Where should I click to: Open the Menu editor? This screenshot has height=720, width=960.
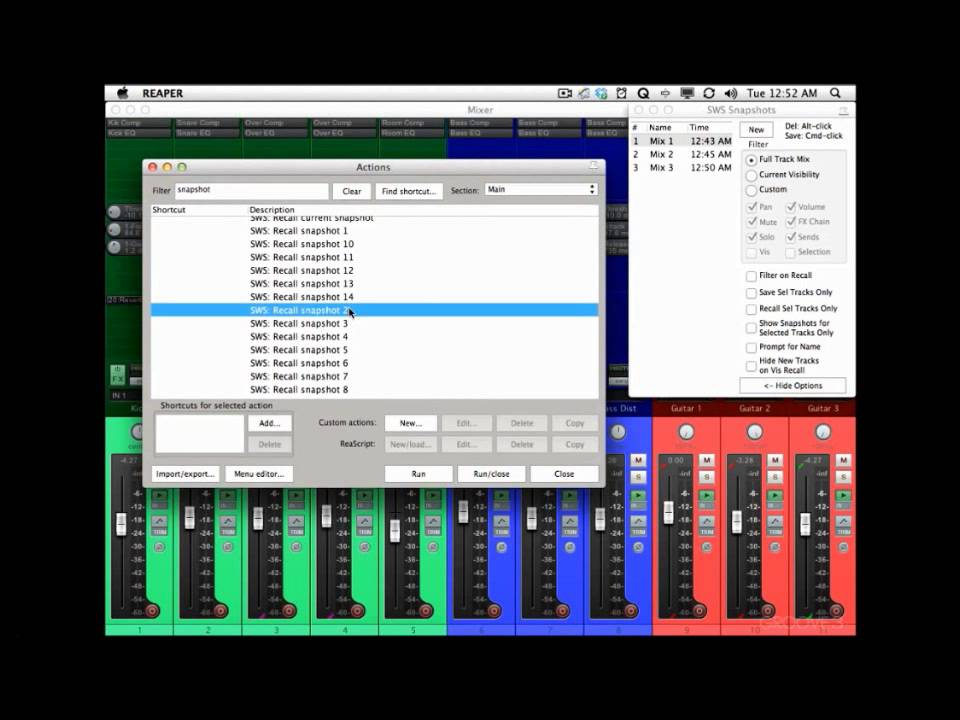tap(259, 474)
